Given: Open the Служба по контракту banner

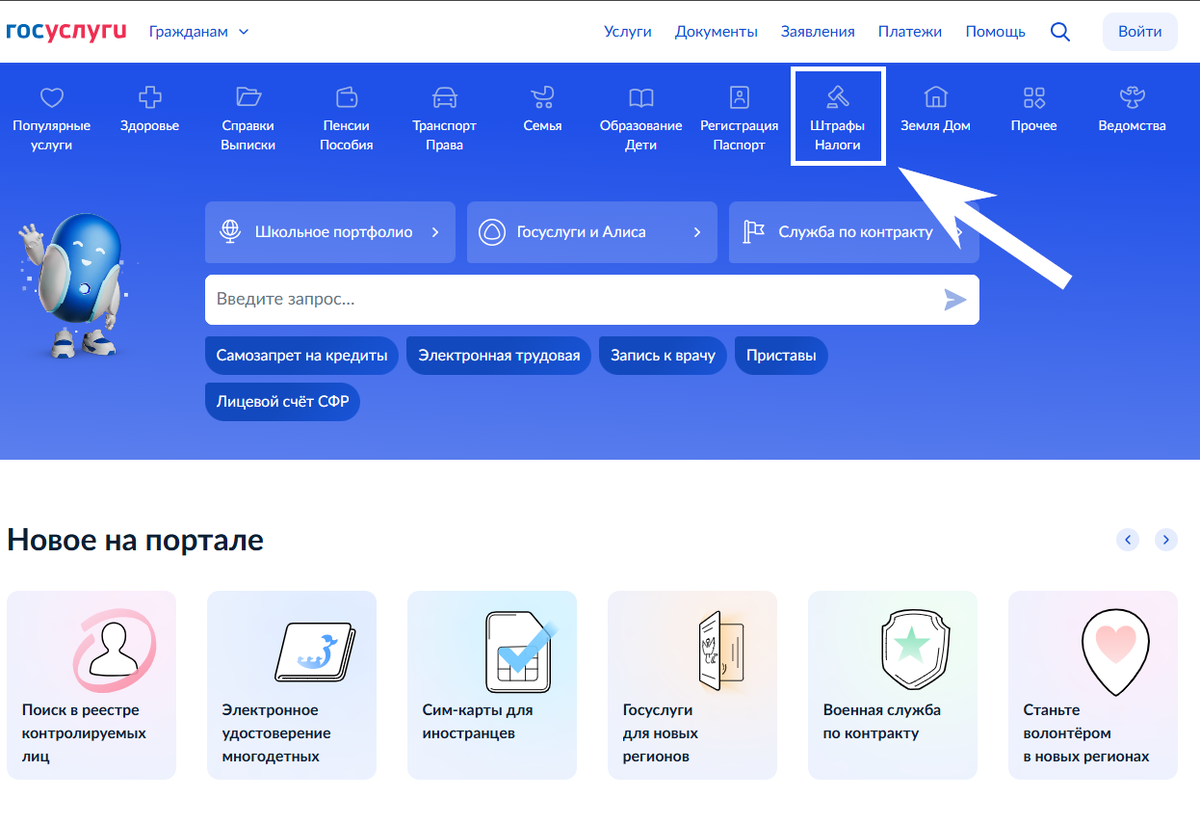Looking at the screenshot, I should pos(854,232).
